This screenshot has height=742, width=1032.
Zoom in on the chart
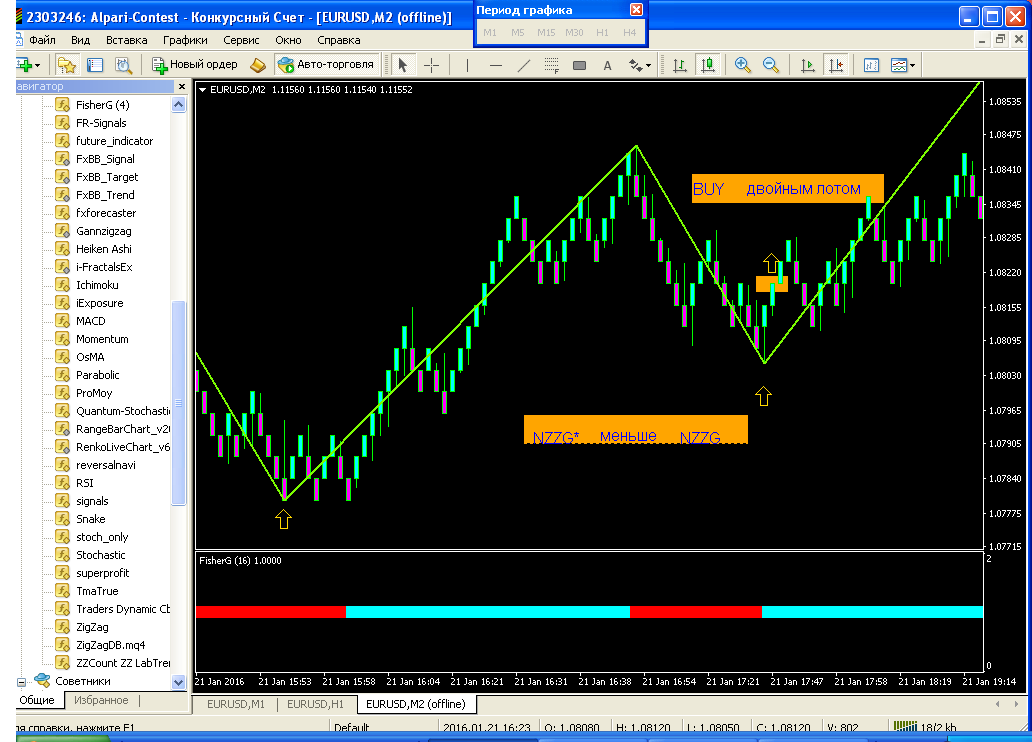742,65
